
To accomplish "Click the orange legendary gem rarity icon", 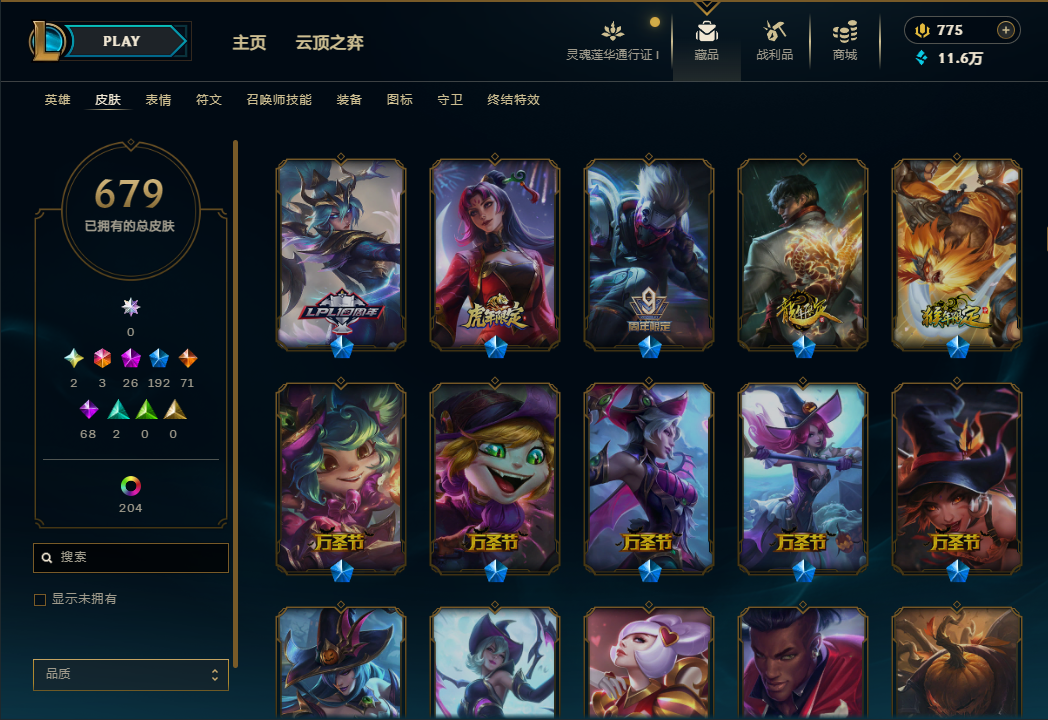I will [x=188, y=358].
